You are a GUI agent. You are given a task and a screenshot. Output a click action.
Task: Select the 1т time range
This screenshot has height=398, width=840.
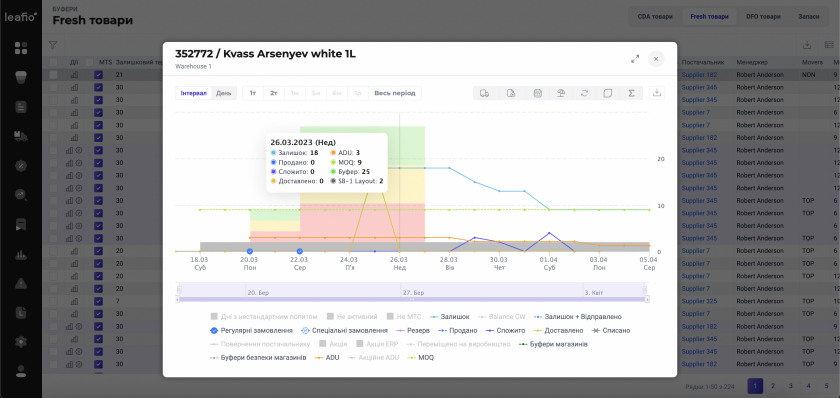[253, 93]
